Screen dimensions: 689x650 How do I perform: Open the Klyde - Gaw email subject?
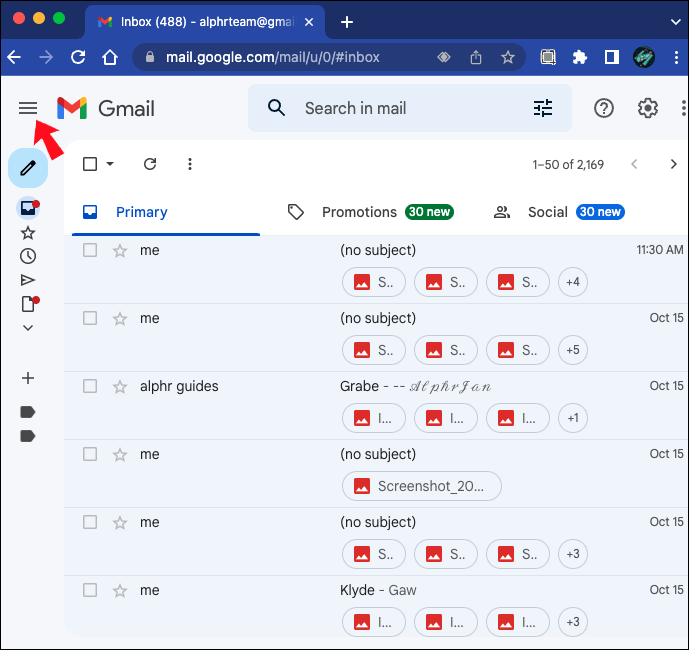(378, 590)
